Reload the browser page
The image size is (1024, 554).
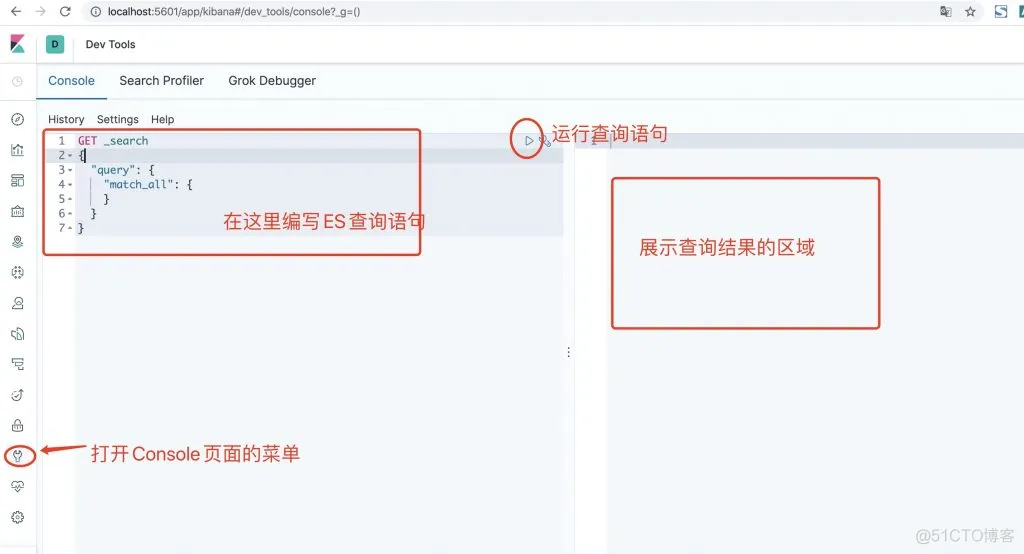65,11
